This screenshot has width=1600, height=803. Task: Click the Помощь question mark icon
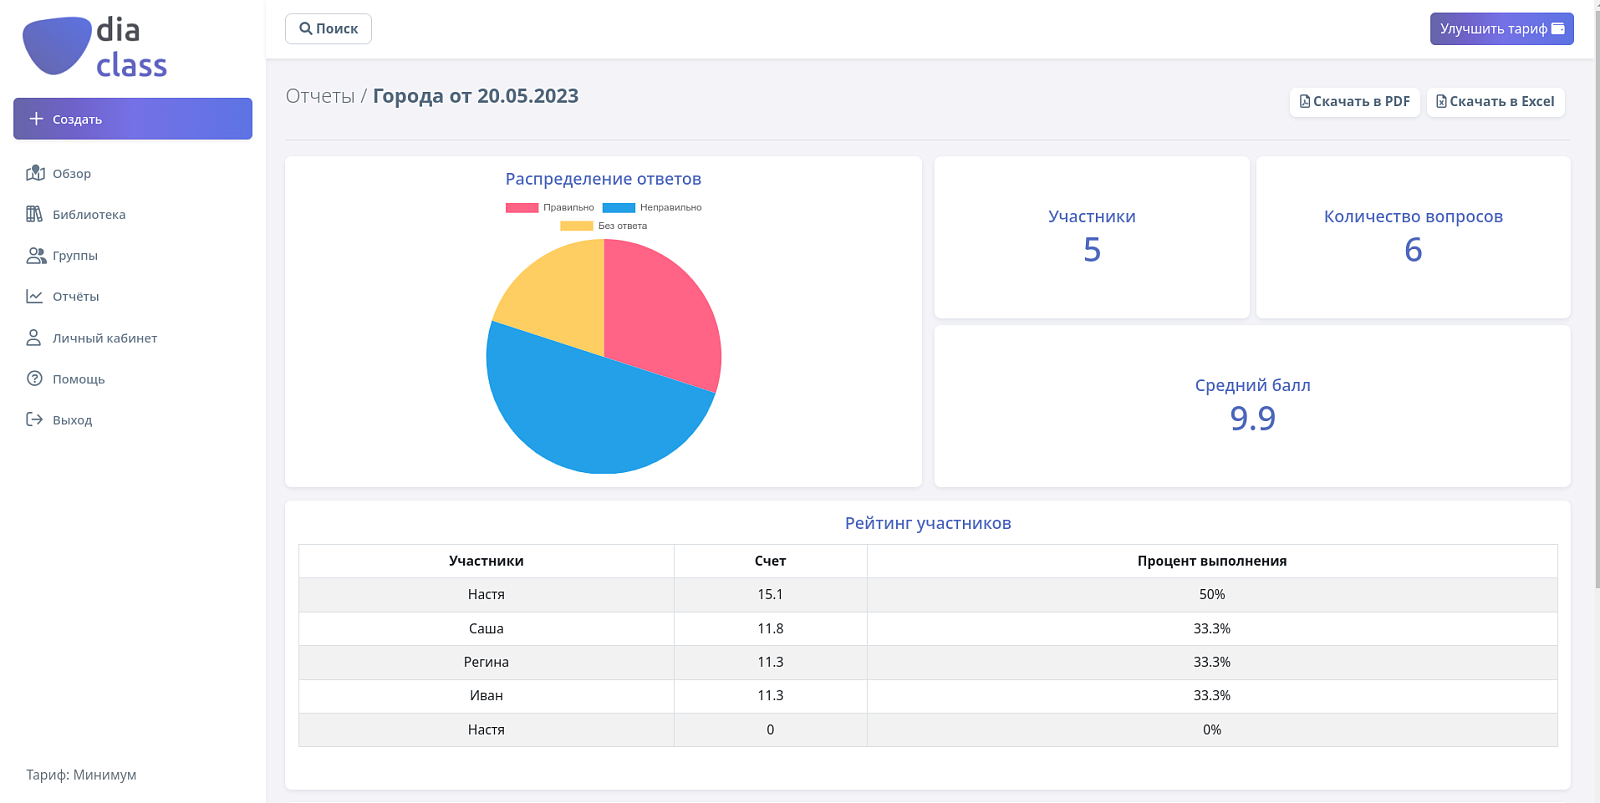click(34, 379)
